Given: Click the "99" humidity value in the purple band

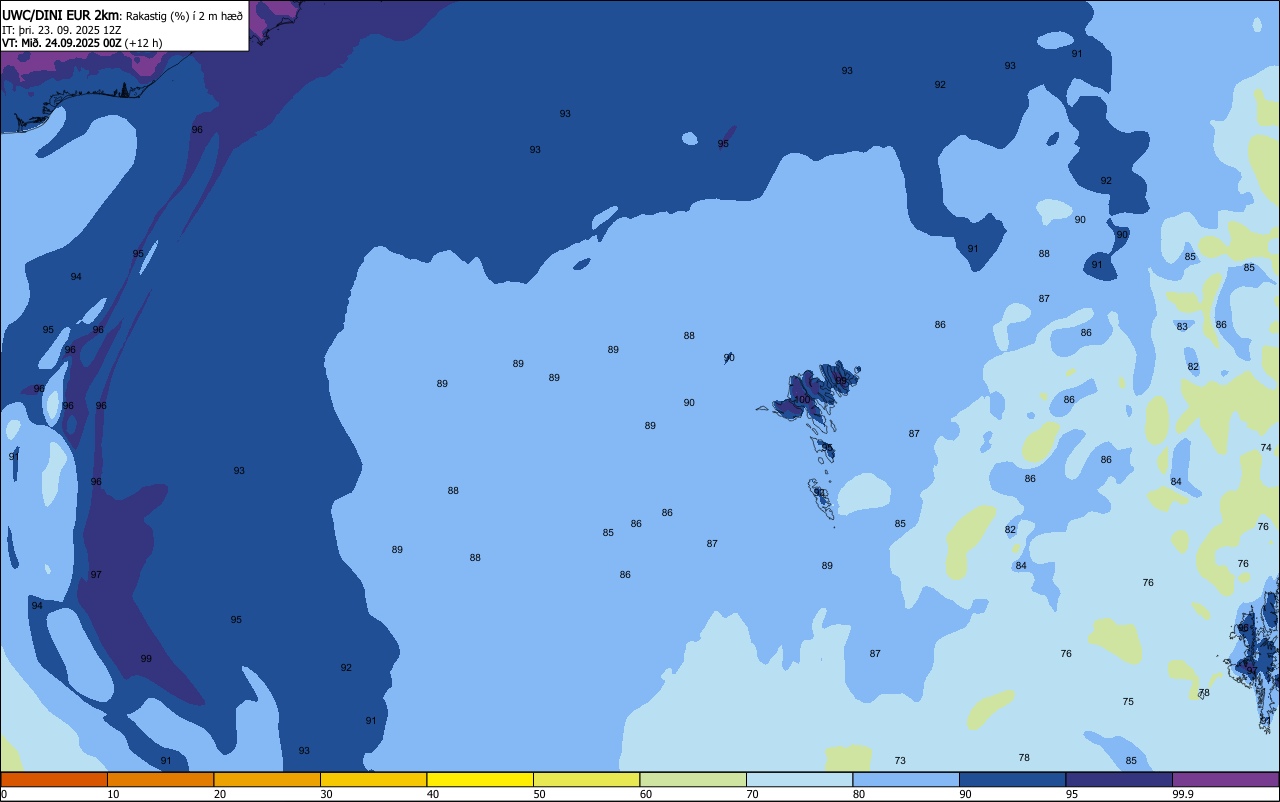Looking at the screenshot, I should click(146, 659).
